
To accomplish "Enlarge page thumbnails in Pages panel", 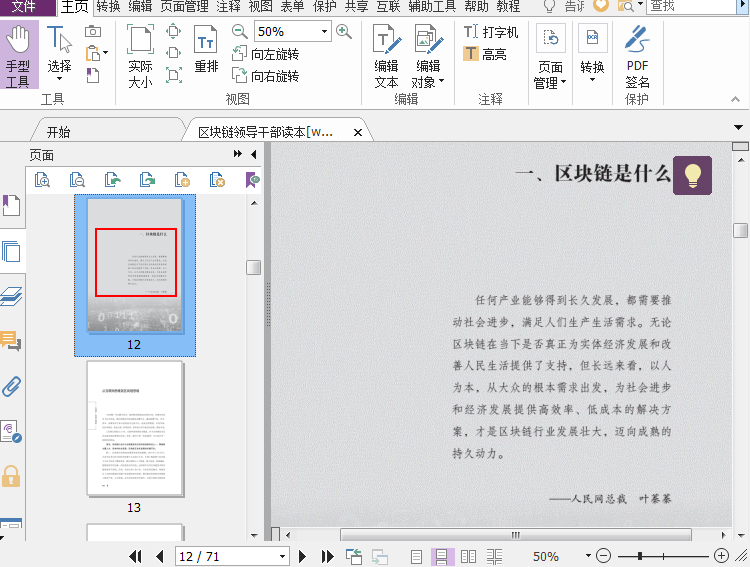I will tap(42, 180).
